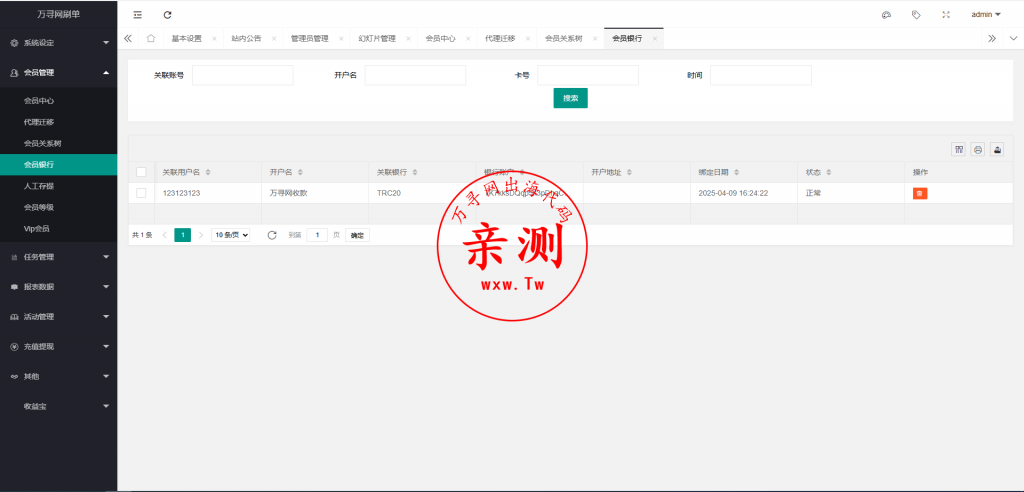1024x492 pixels.
Task: Open 会员等级 in the sidebar
Action: tap(59, 207)
